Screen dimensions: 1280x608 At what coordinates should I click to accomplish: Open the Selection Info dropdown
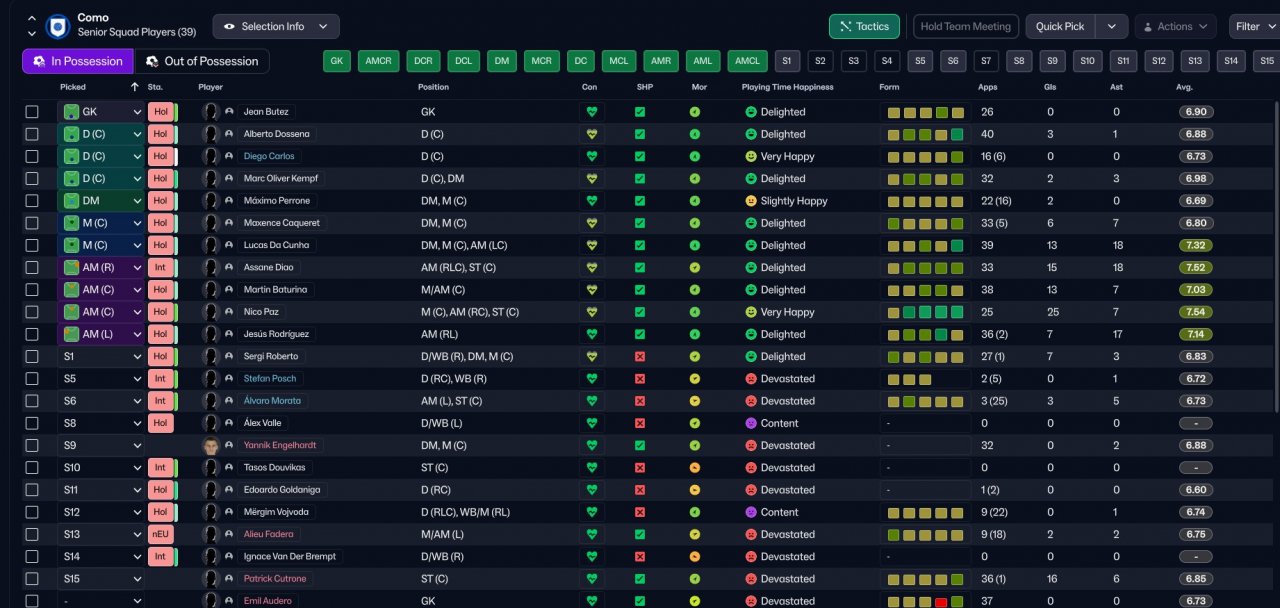[x=276, y=27]
